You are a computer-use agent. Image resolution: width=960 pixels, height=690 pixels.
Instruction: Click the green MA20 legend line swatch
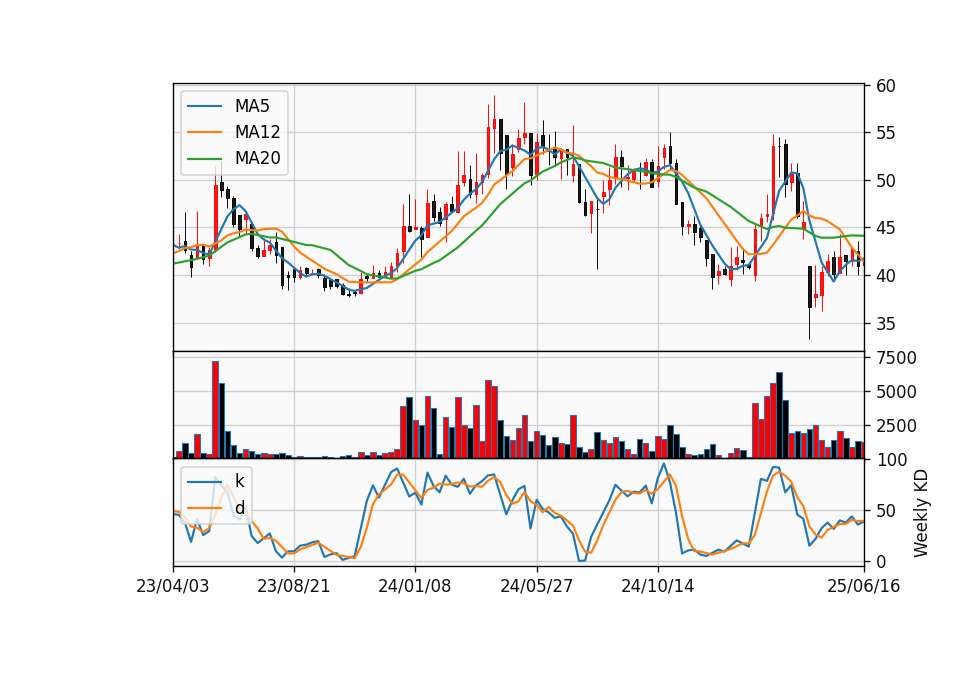tap(204, 159)
